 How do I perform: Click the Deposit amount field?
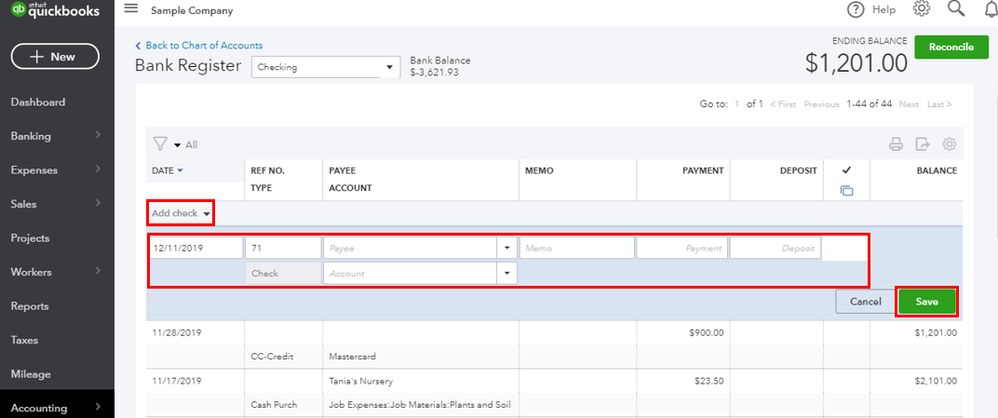[x=775, y=248]
